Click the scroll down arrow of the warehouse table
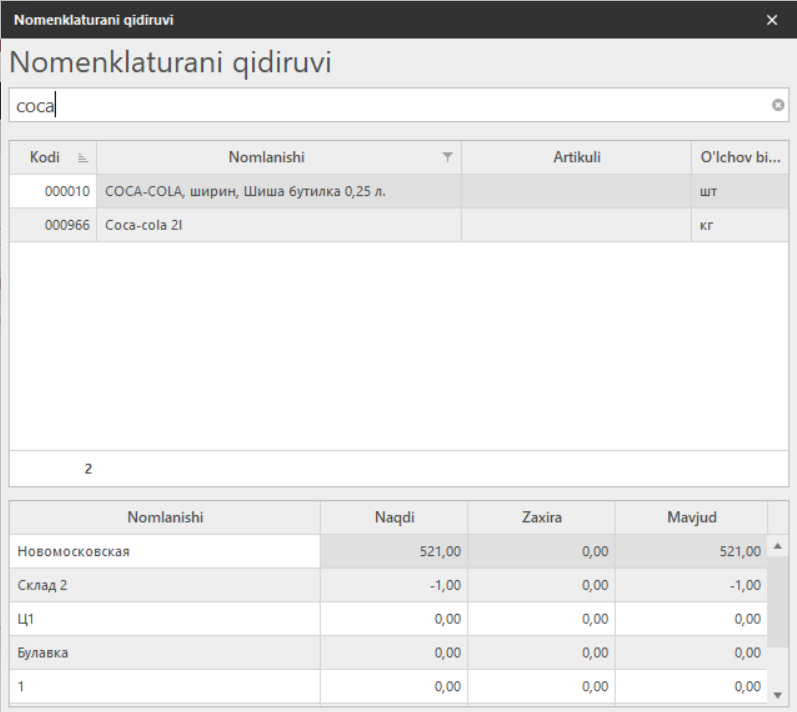 [x=777, y=695]
